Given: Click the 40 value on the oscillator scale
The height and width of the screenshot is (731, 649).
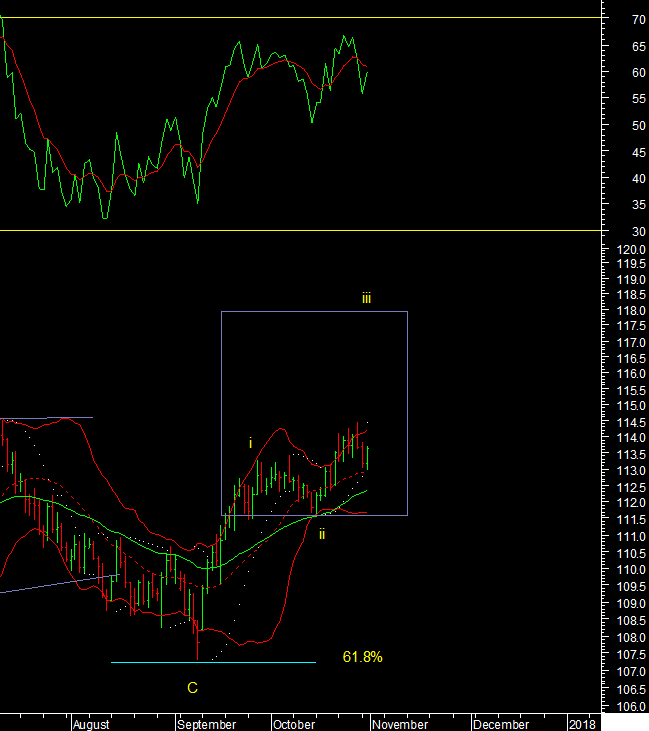Looking at the screenshot, I should (638, 179).
